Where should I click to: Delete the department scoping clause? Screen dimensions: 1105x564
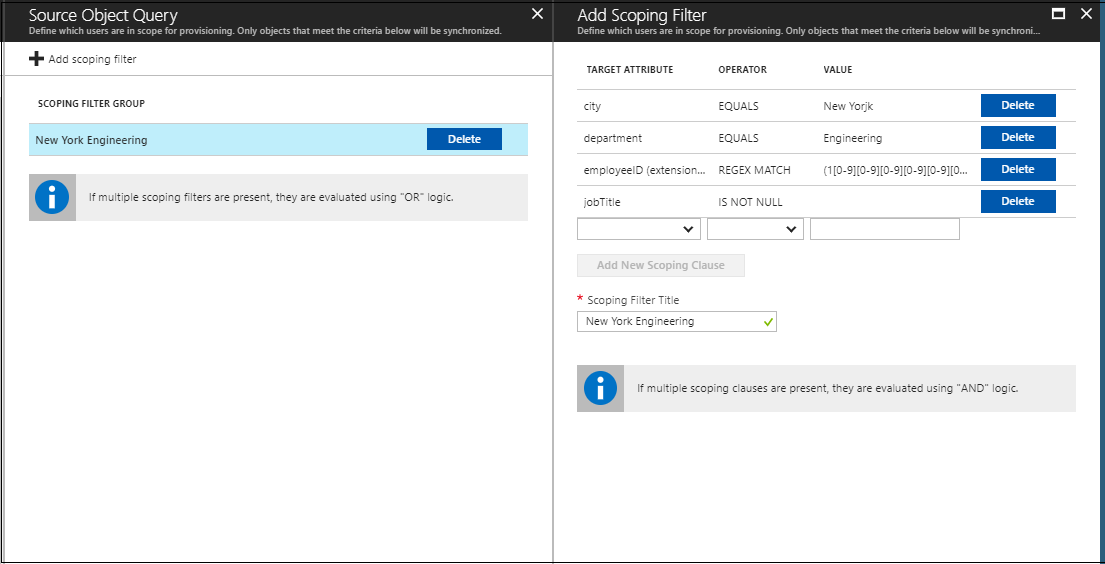click(1017, 137)
